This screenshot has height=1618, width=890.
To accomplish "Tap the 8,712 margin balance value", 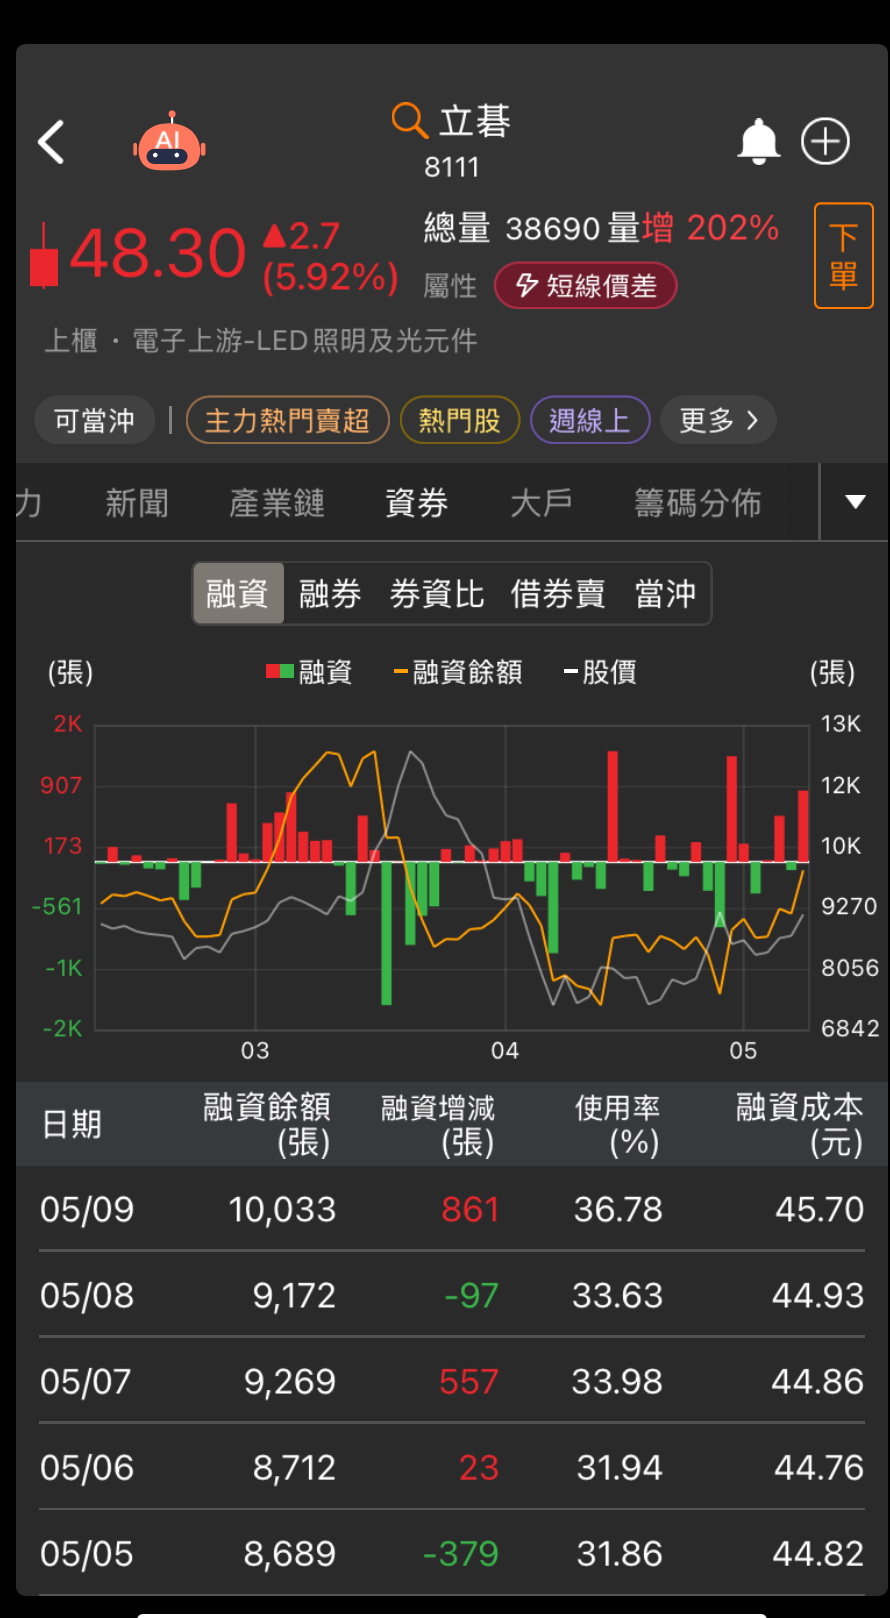I will (294, 1467).
